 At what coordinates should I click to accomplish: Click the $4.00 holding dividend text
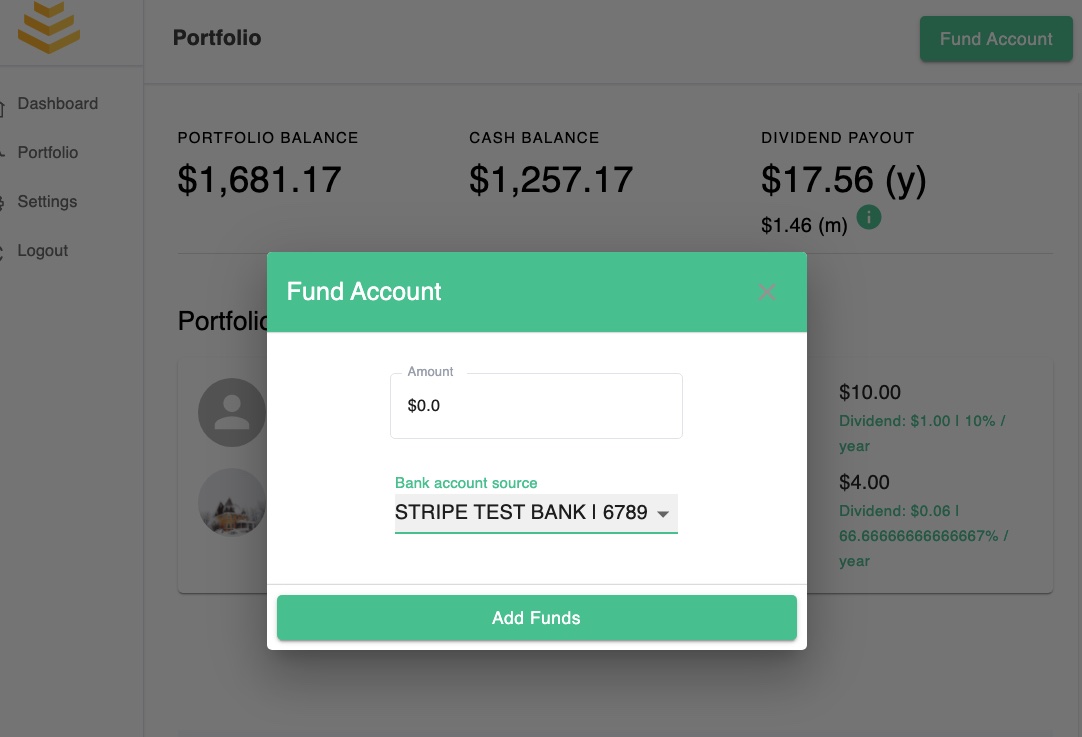[923, 535]
